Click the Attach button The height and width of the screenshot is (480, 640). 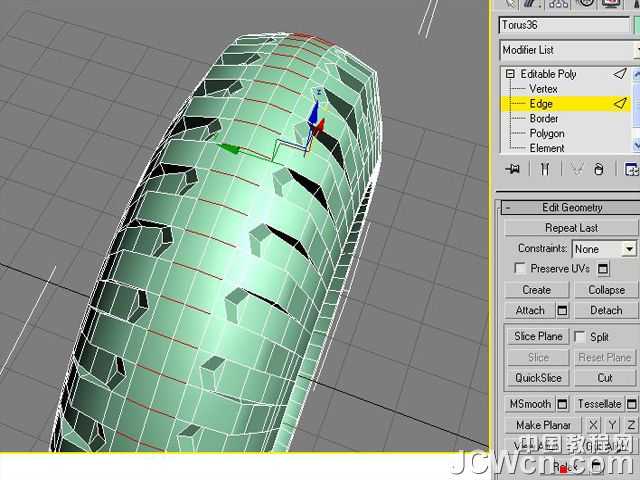530,311
